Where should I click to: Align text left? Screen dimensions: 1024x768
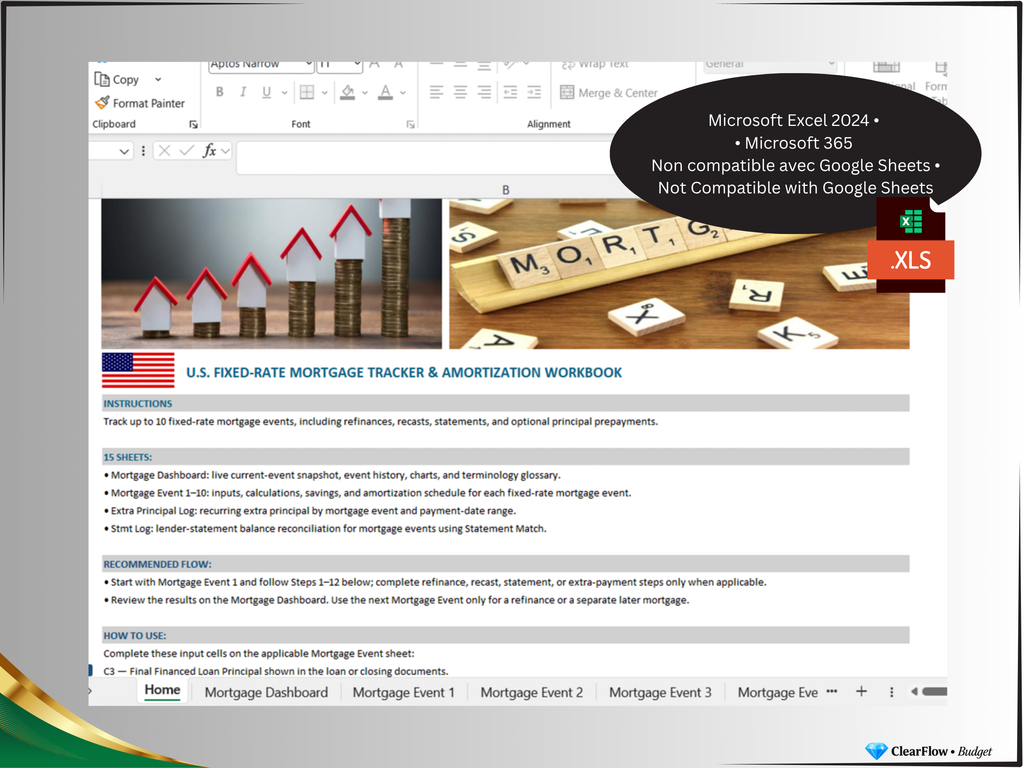tap(436, 92)
